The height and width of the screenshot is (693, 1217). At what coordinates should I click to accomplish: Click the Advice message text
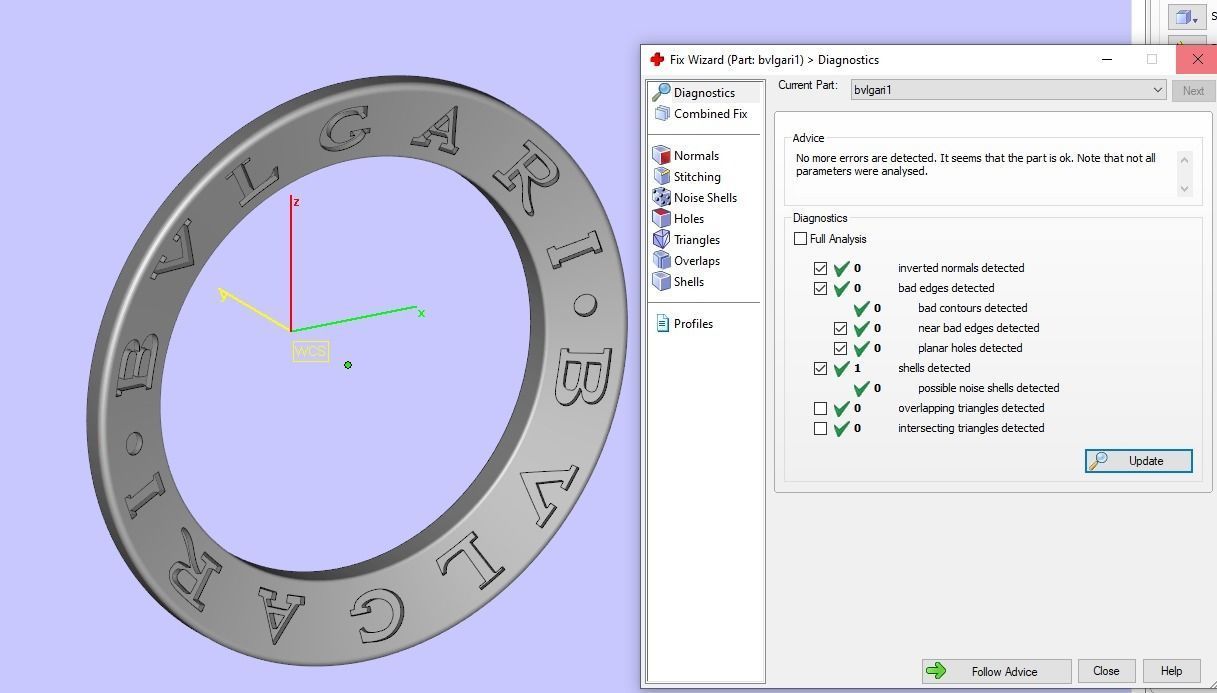pos(975,165)
